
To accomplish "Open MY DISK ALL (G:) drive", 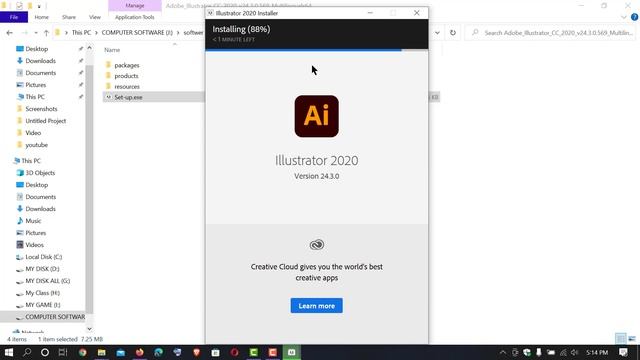I will click(47, 281).
